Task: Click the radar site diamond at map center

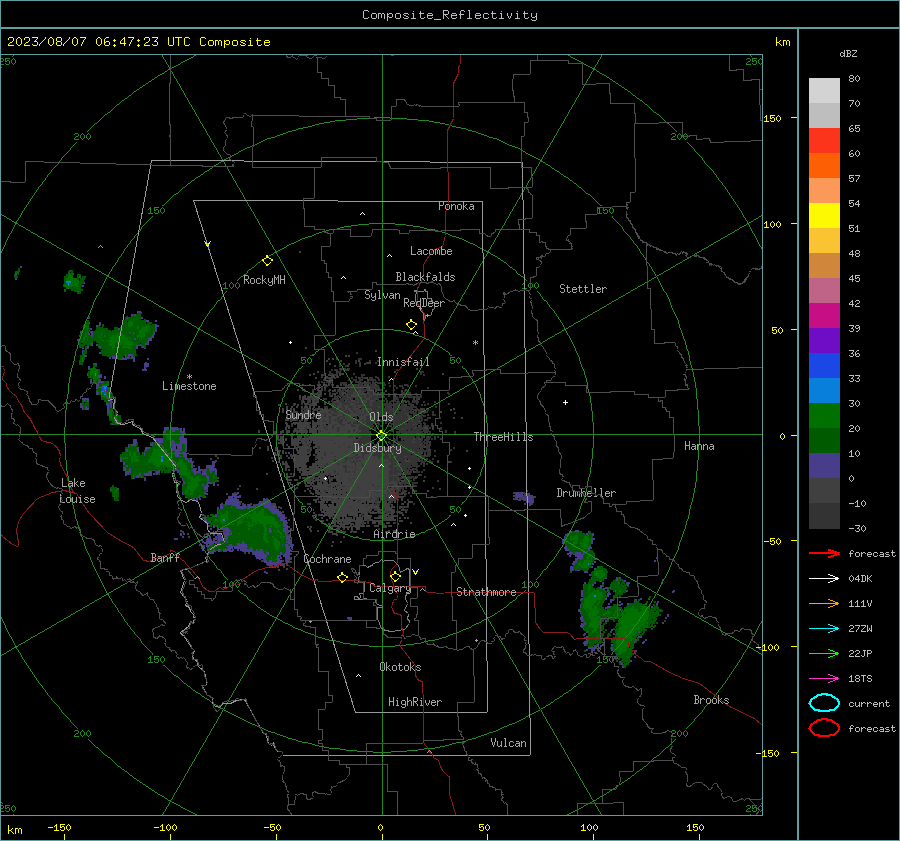Action: 381,436
